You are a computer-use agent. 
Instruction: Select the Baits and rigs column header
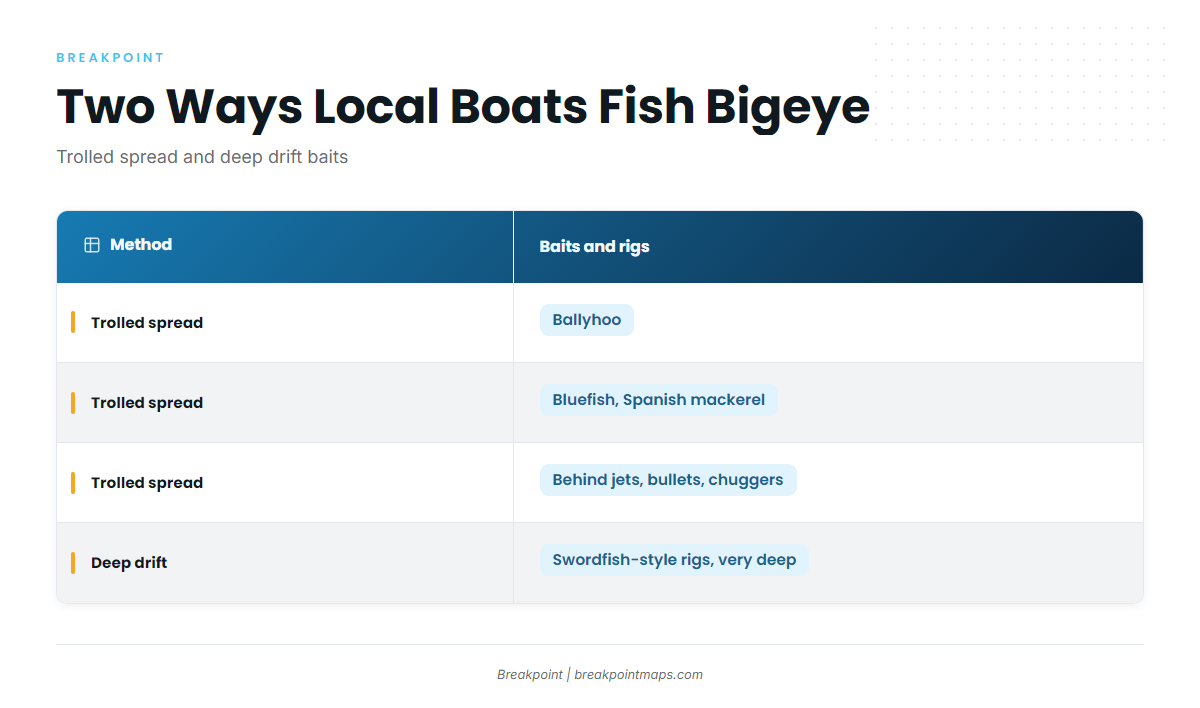828,247
